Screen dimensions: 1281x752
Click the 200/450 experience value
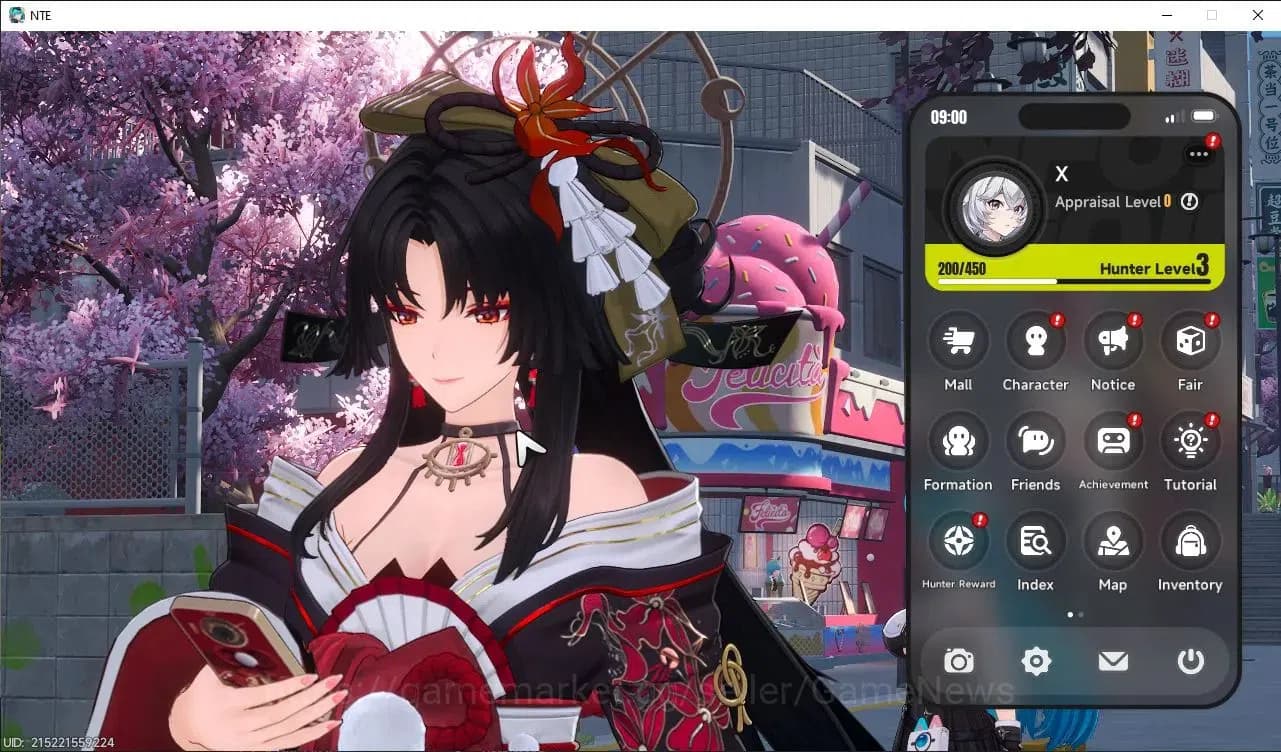962,269
